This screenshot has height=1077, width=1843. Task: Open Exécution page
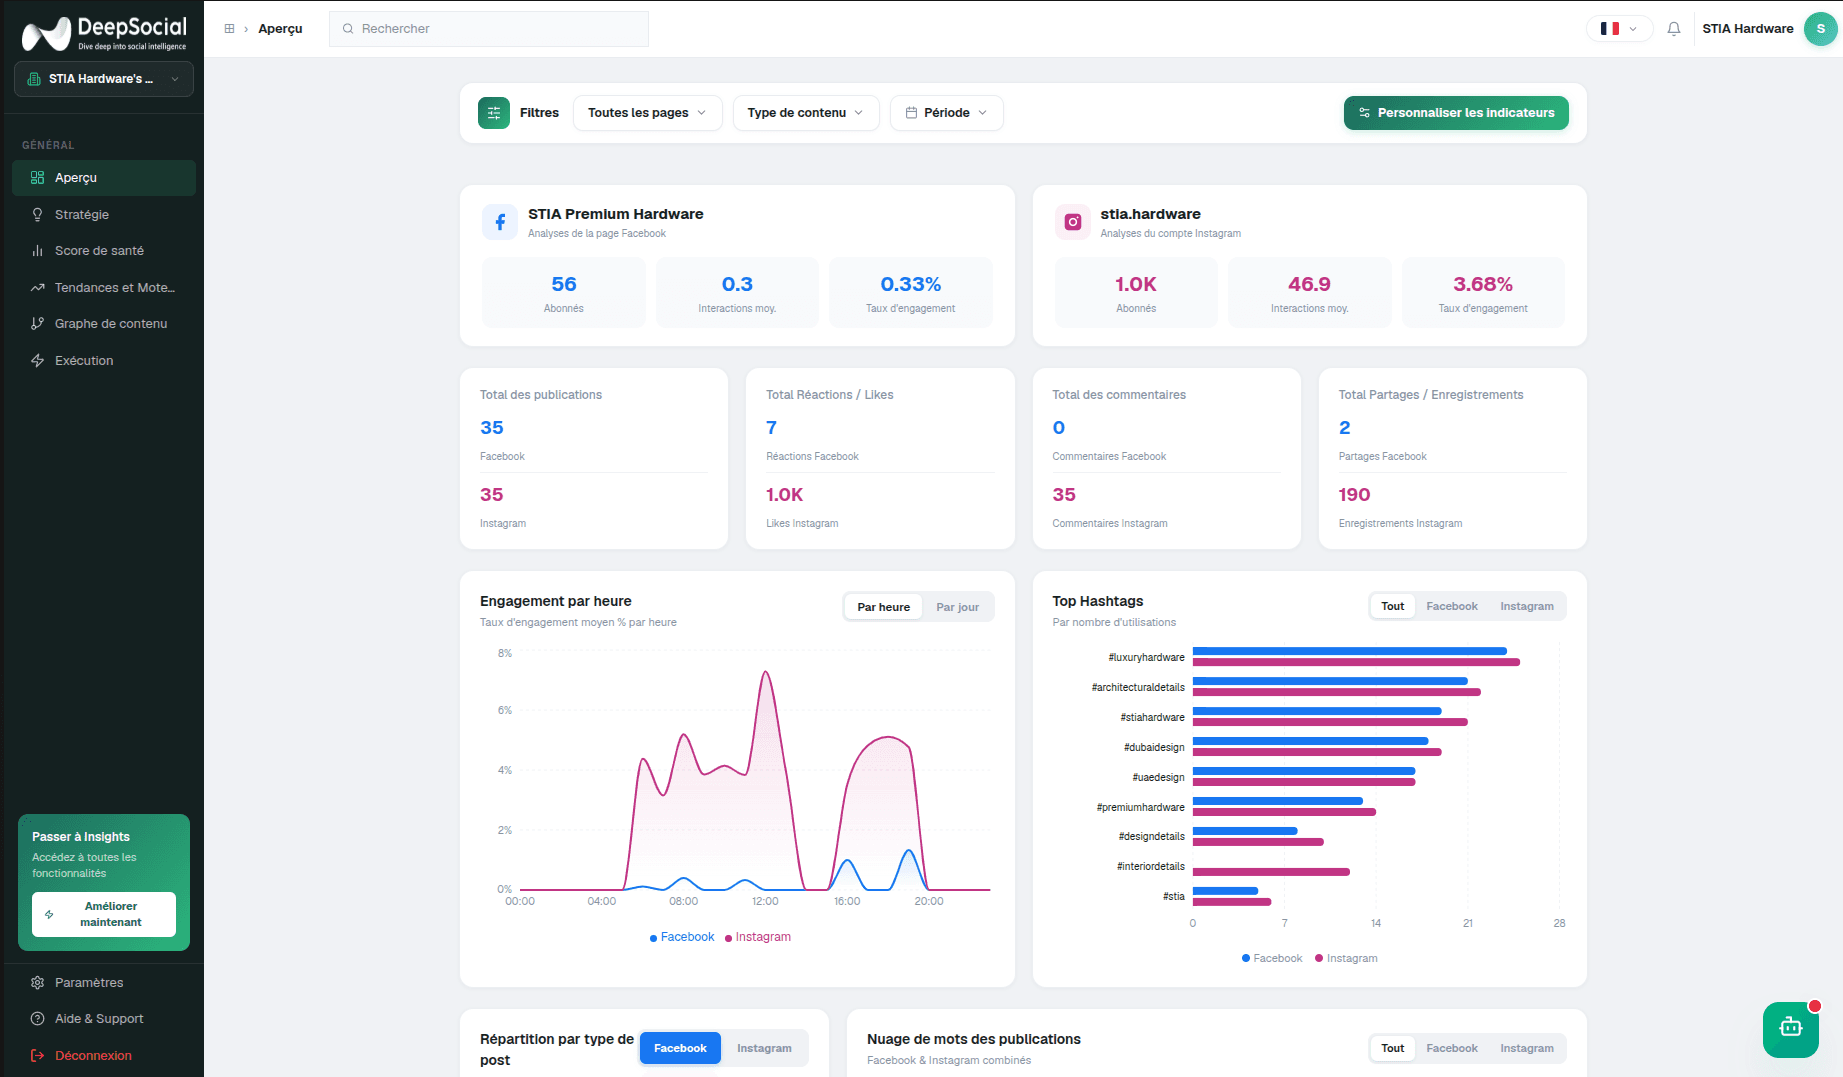point(104,361)
